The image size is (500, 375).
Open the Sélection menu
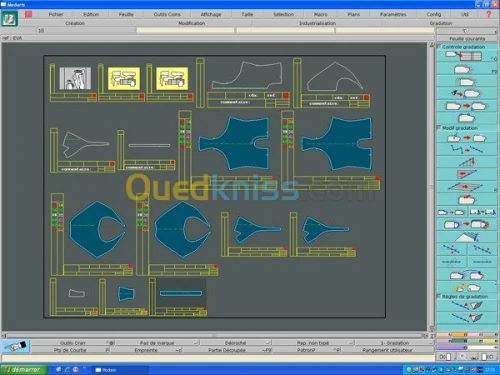(x=284, y=14)
